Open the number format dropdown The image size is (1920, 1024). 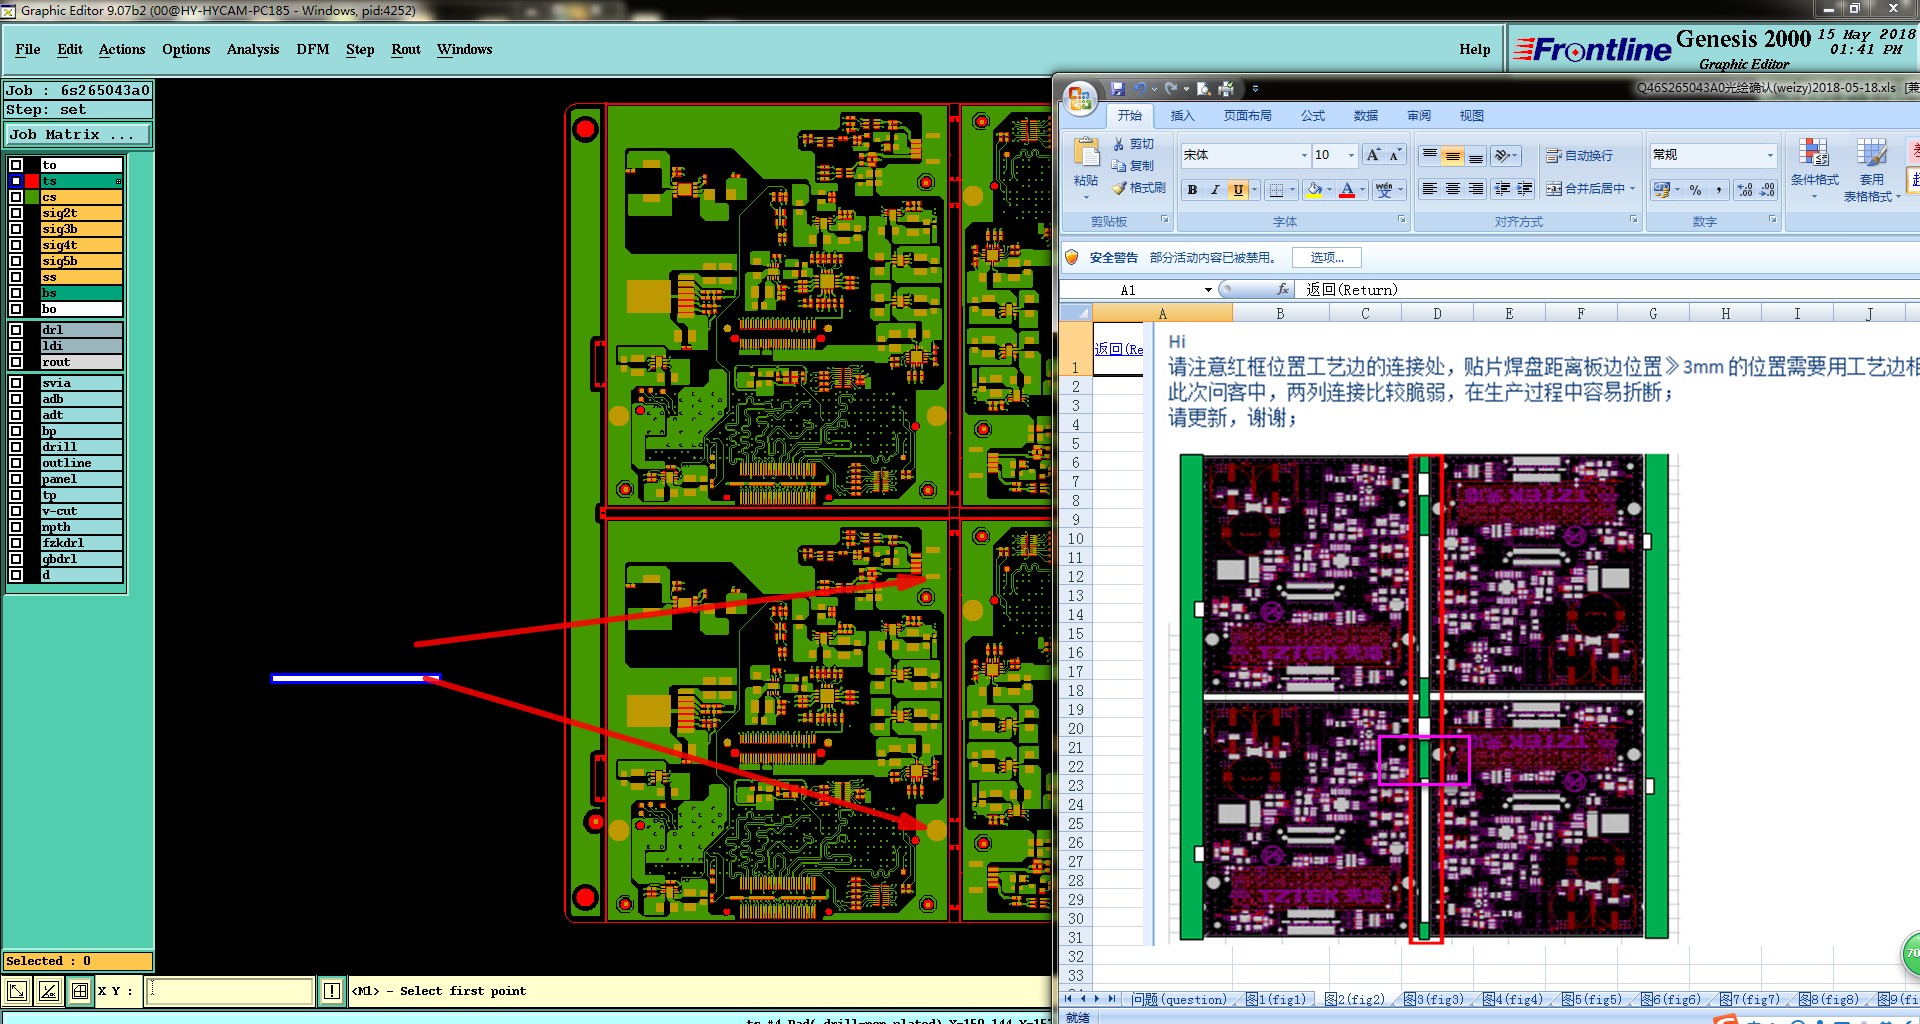pyautogui.click(x=1770, y=155)
